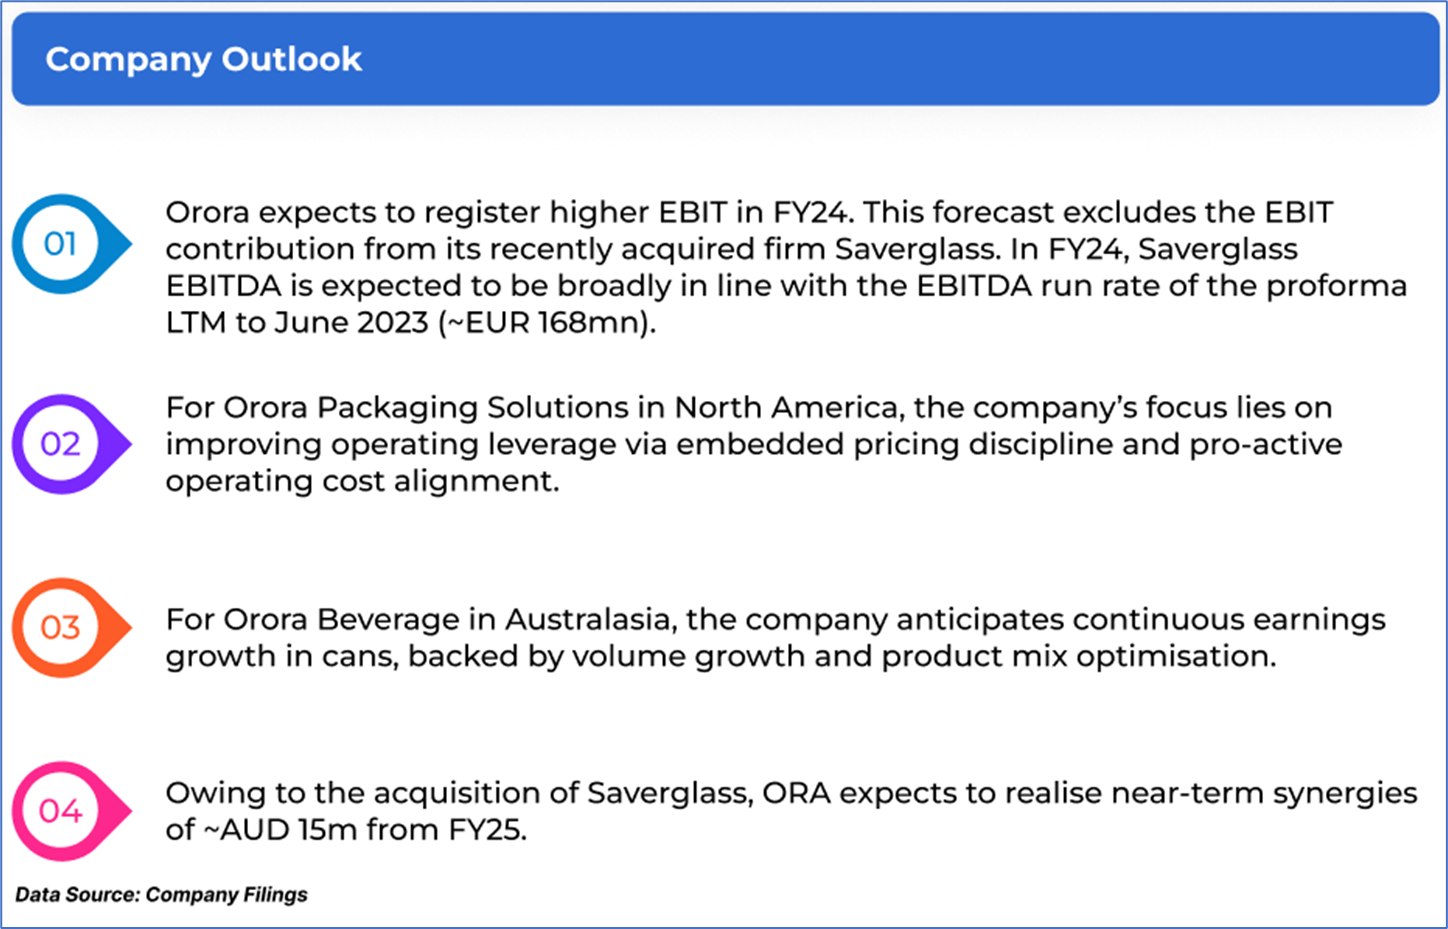The width and height of the screenshot is (1448, 929).
Task: Select the orange 03 marker icon
Action: coord(62,628)
